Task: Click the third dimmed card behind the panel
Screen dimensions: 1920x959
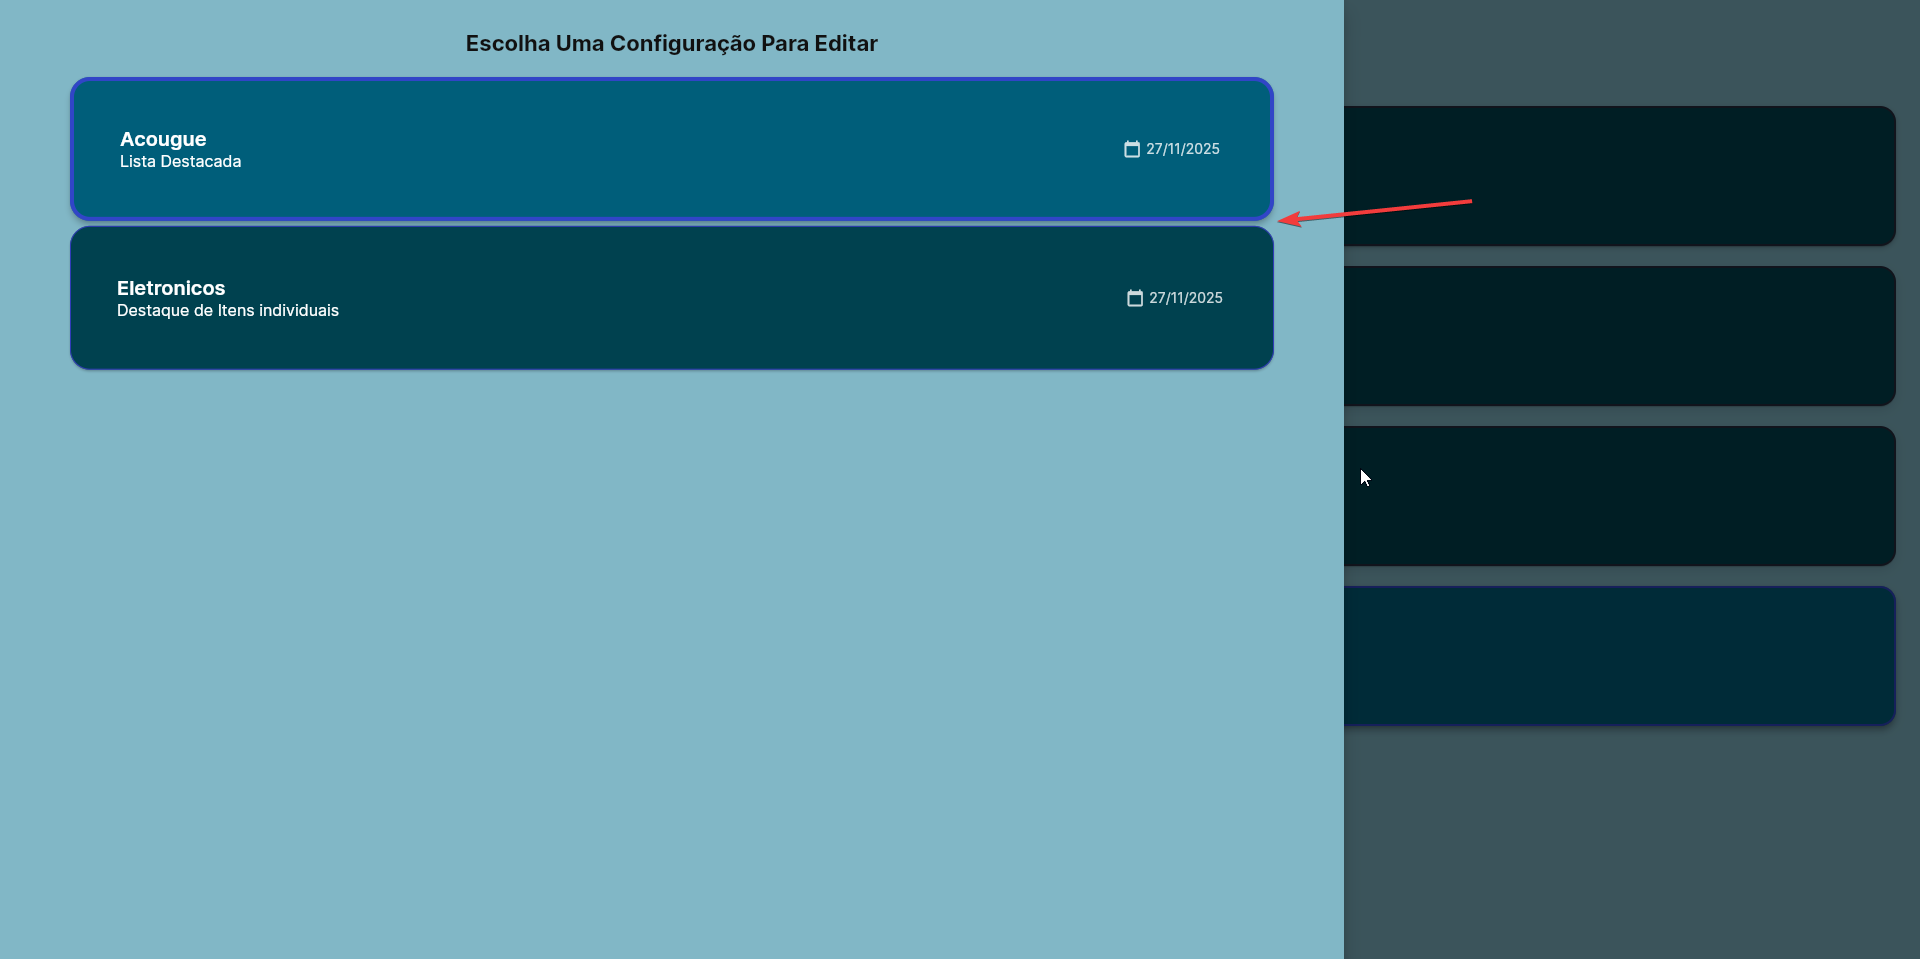Action: pyautogui.click(x=1618, y=496)
